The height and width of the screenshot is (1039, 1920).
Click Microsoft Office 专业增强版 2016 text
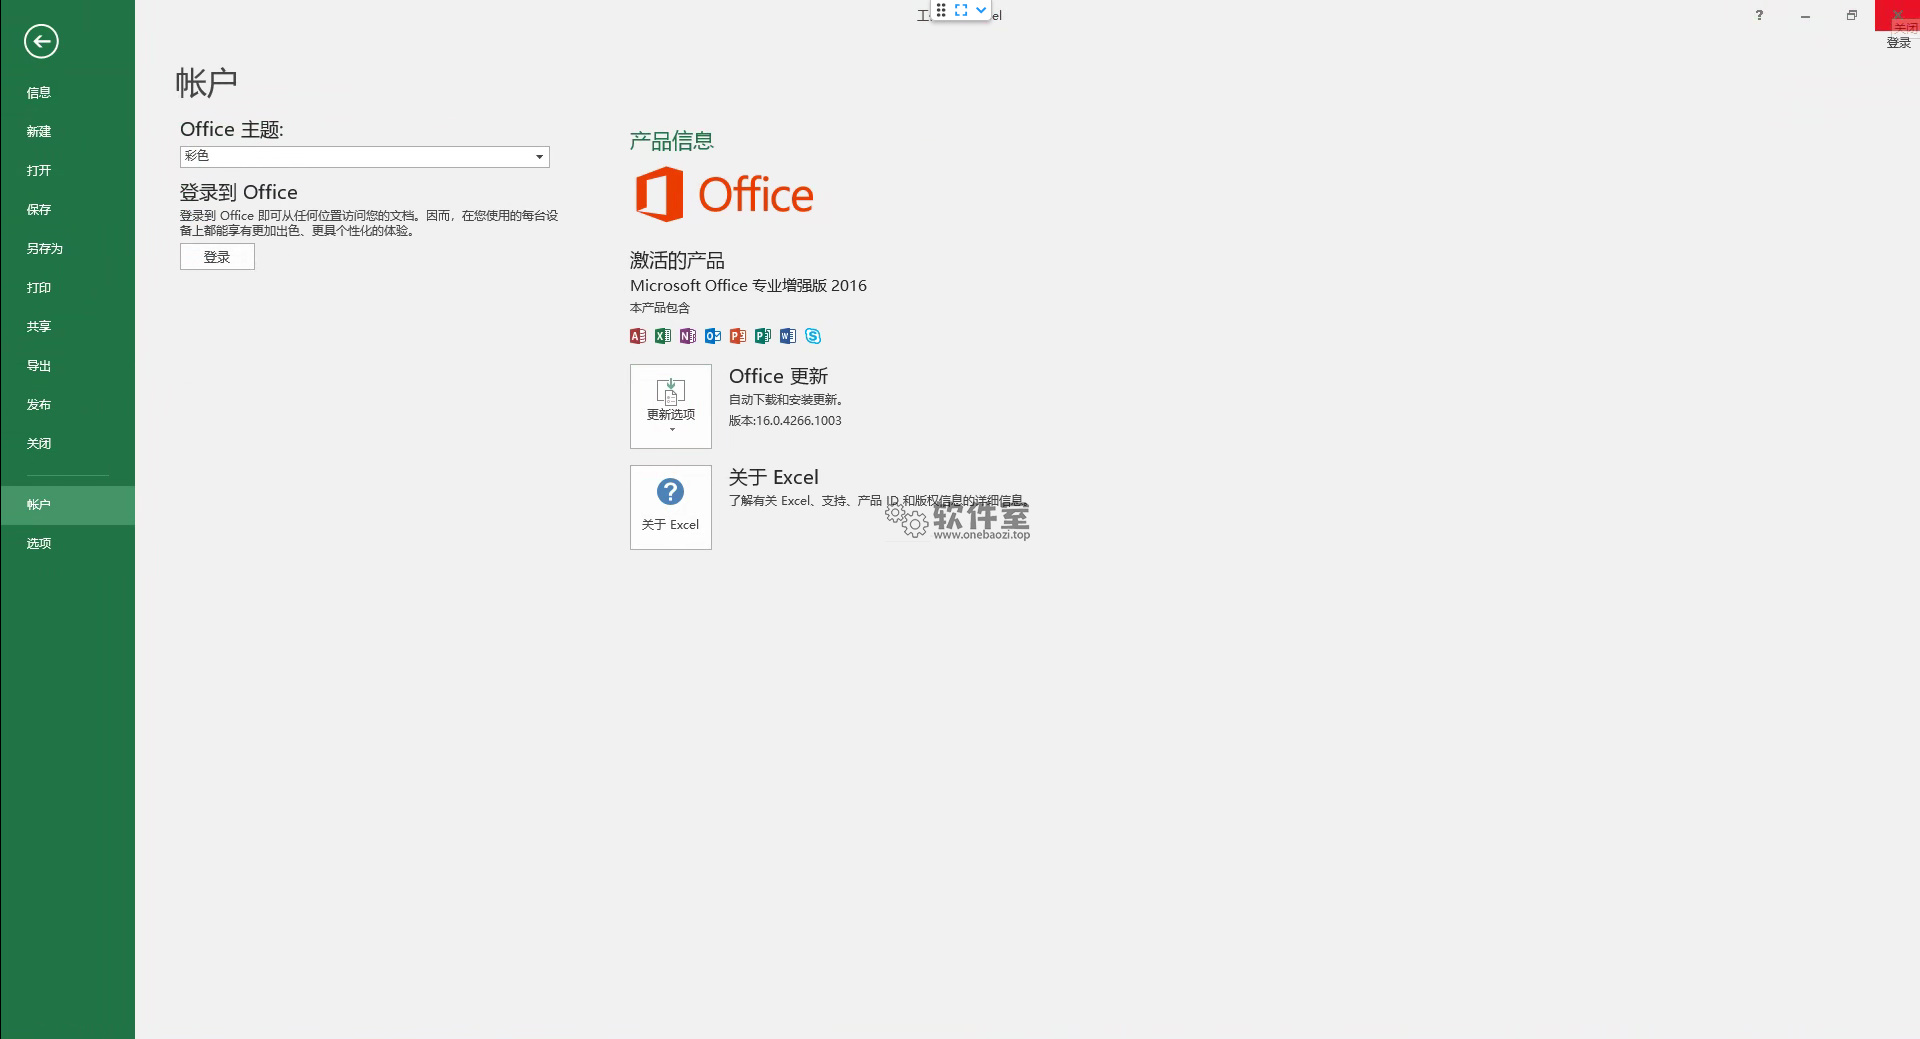[x=748, y=286]
